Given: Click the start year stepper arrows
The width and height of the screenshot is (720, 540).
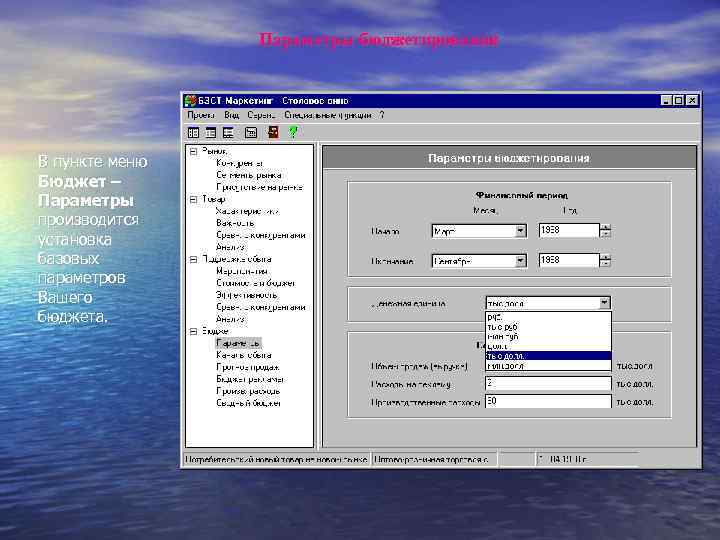Looking at the screenshot, I should pos(605,230).
